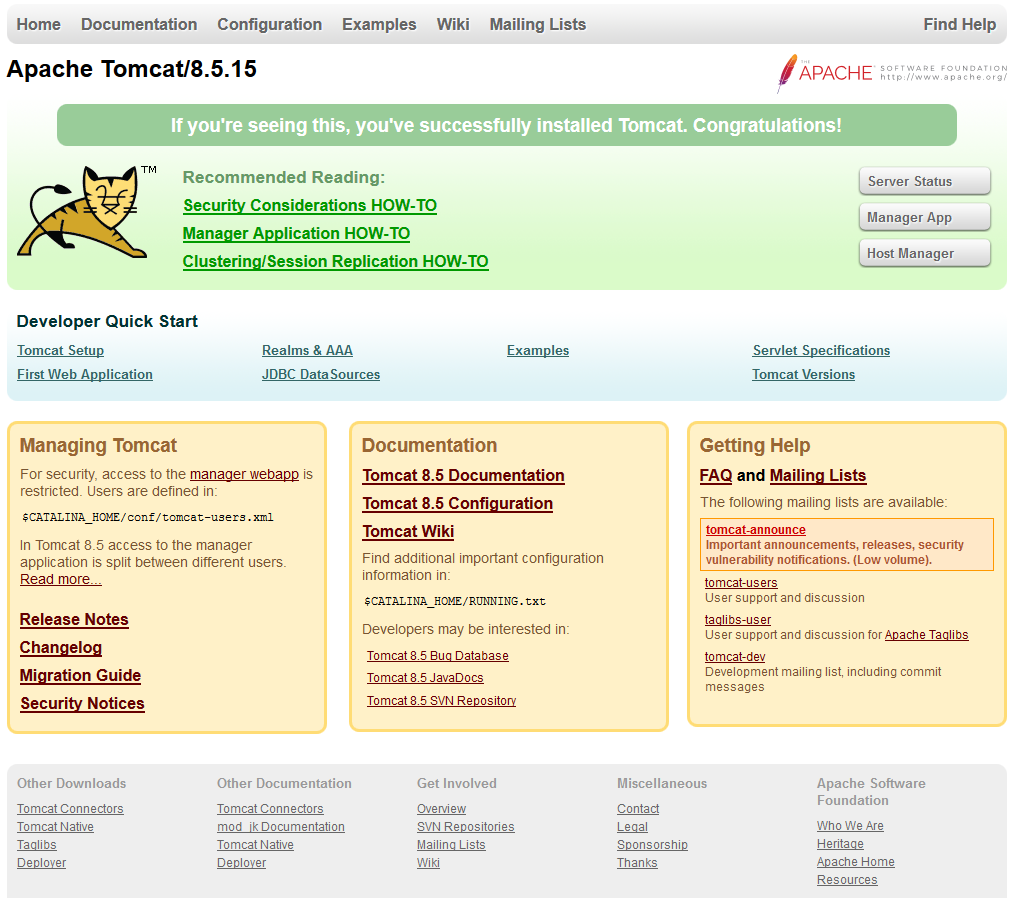Open Clustering/Session Replication HOW-TO link
This screenshot has width=1009, height=898.
[x=336, y=262]
